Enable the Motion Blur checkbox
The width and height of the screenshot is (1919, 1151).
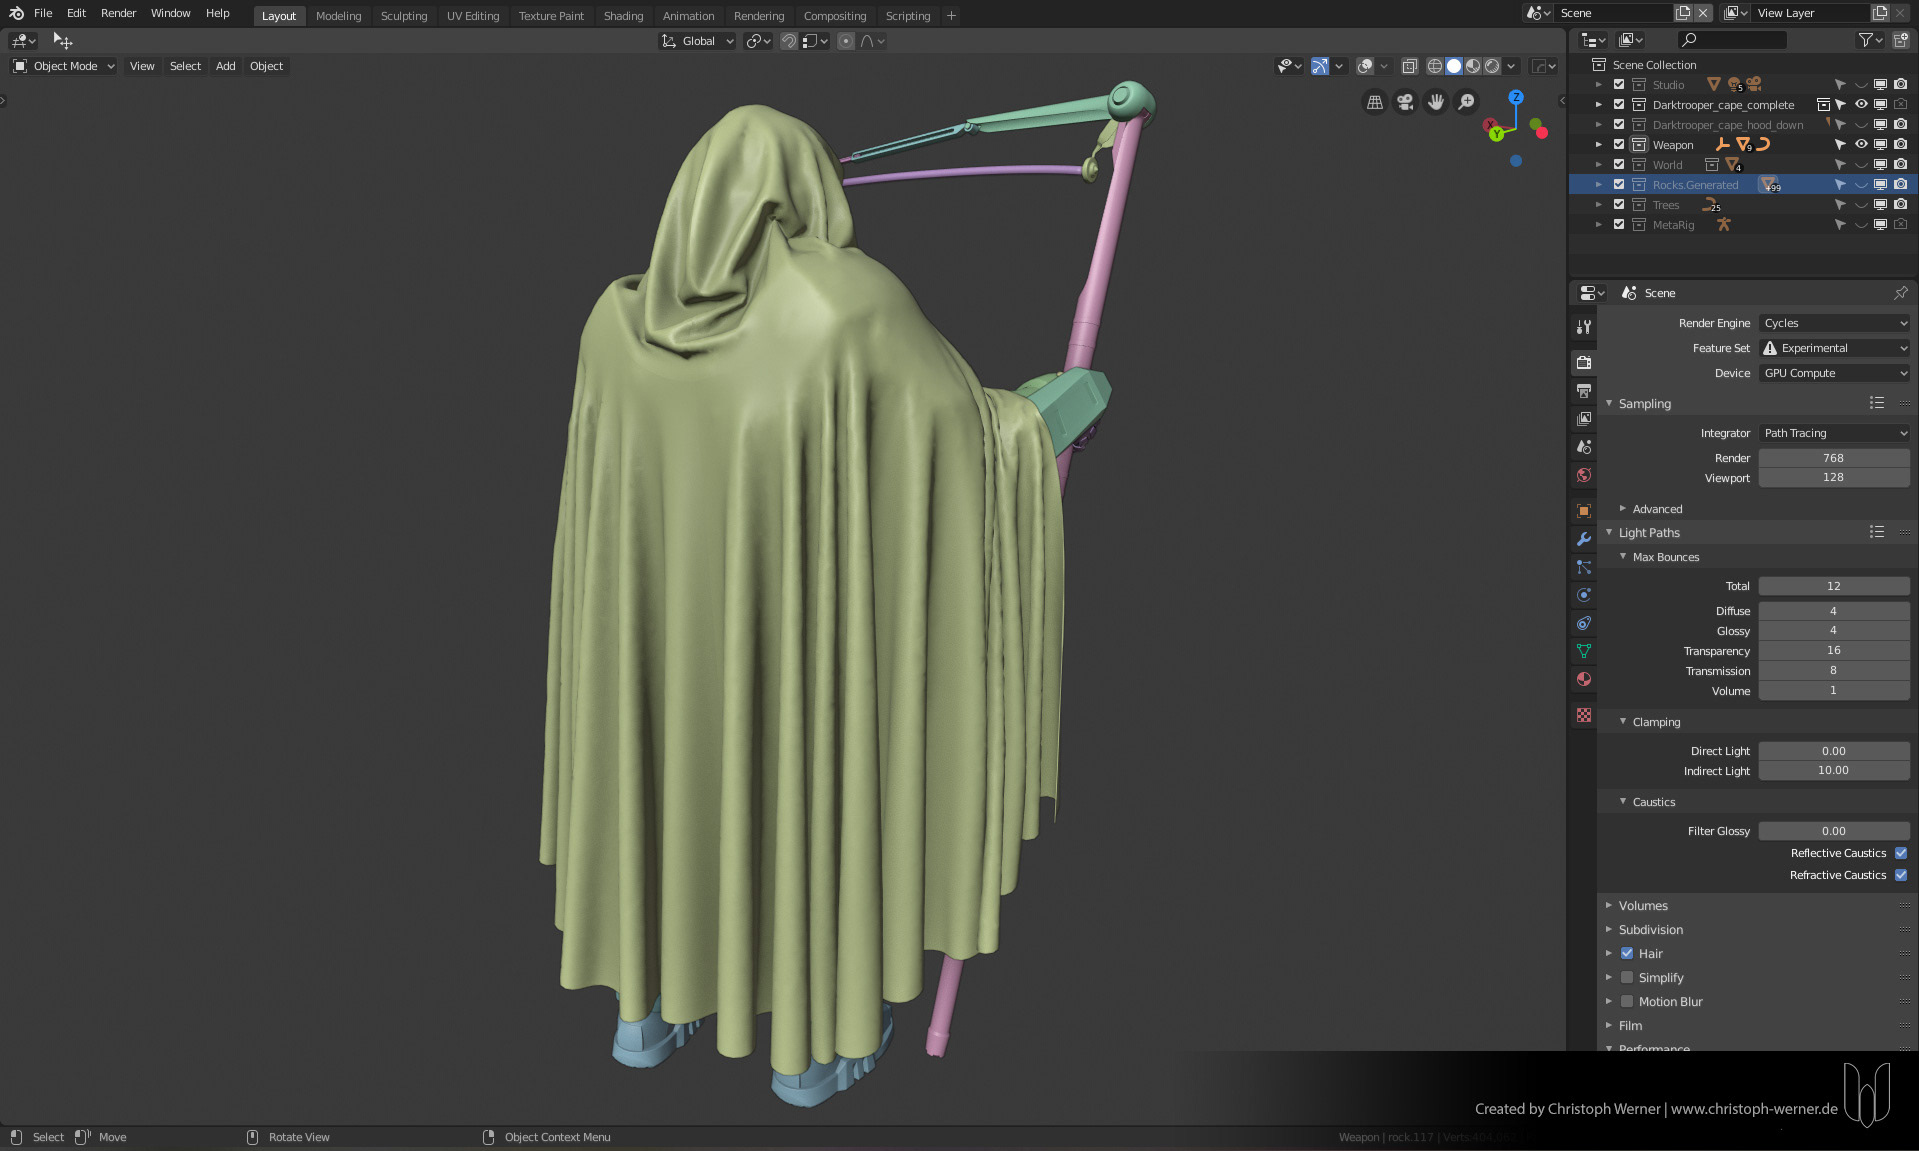[x=1627, y=1001]
